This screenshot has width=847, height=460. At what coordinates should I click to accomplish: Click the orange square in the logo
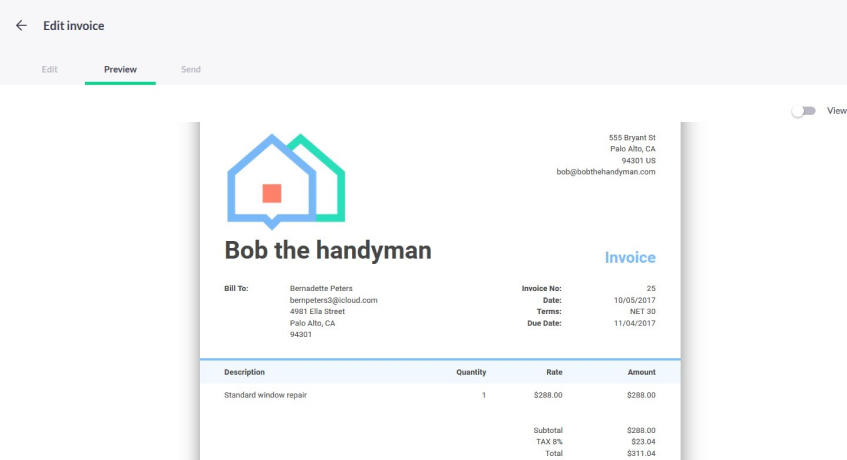(x=272, y=193)
